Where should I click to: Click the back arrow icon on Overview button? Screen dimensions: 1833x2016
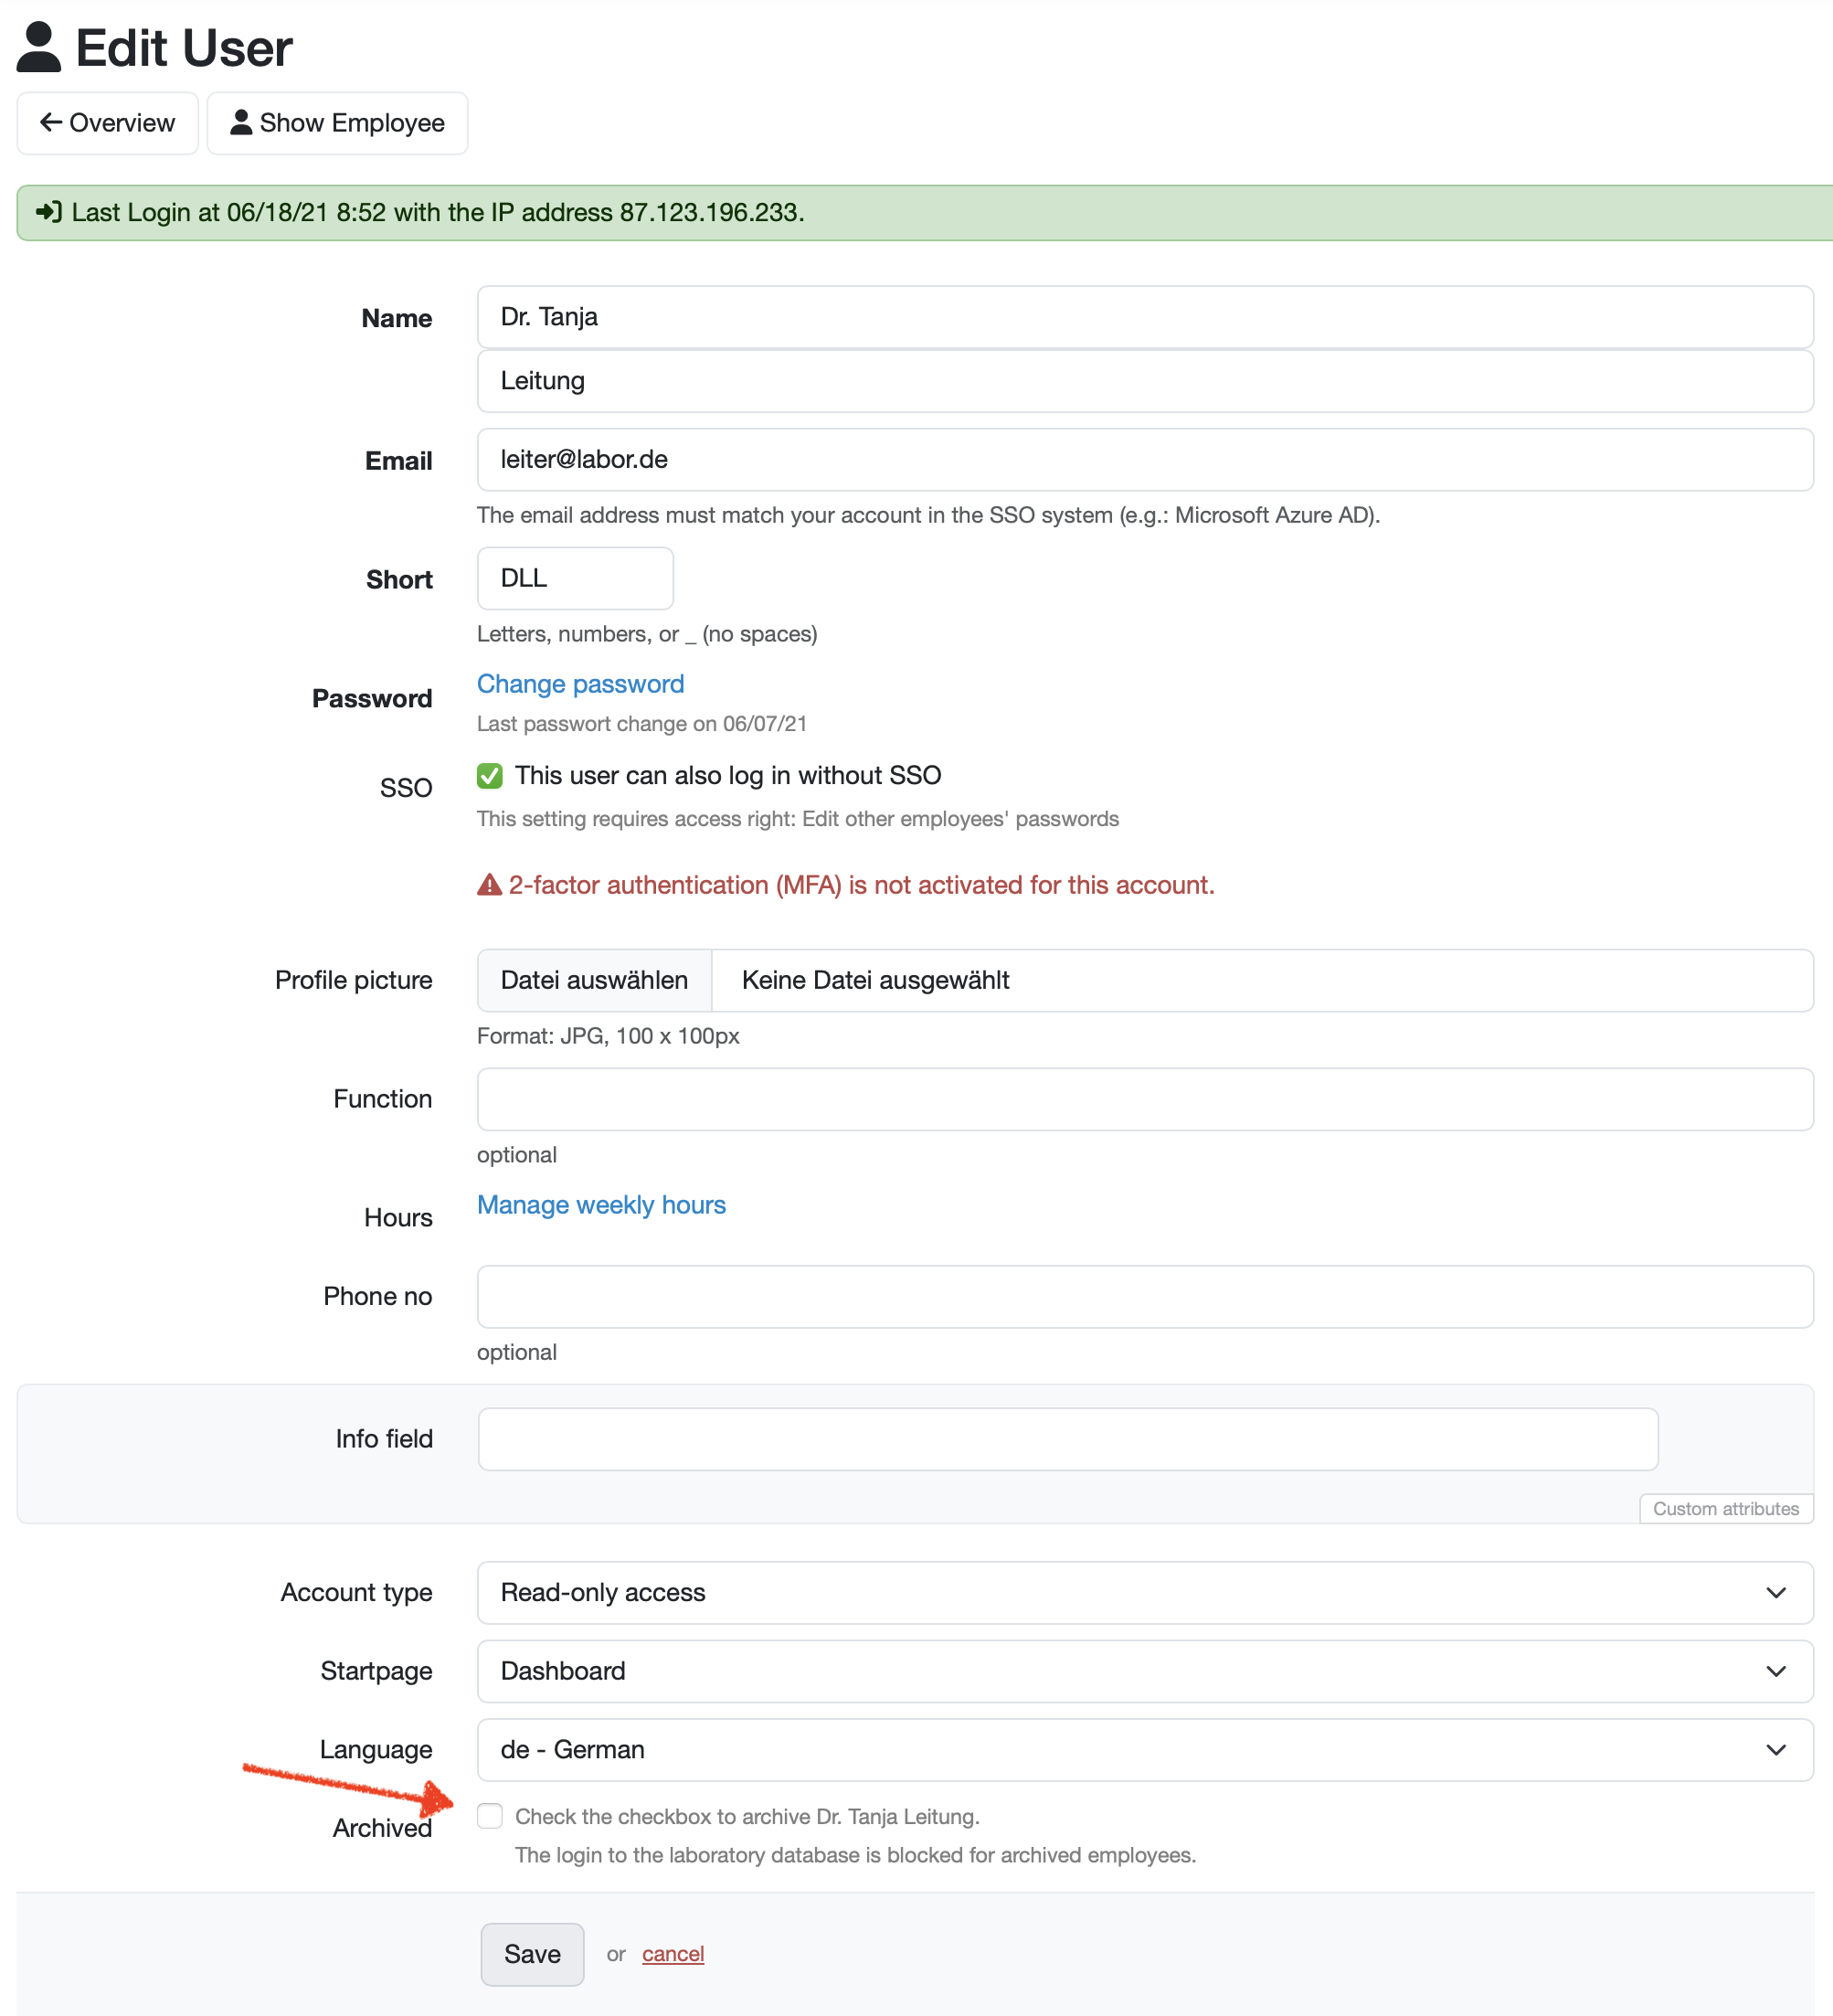coord(50,122)
